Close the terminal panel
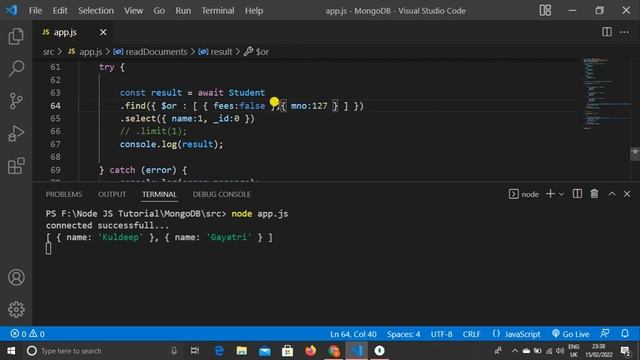 coord(627,194)
